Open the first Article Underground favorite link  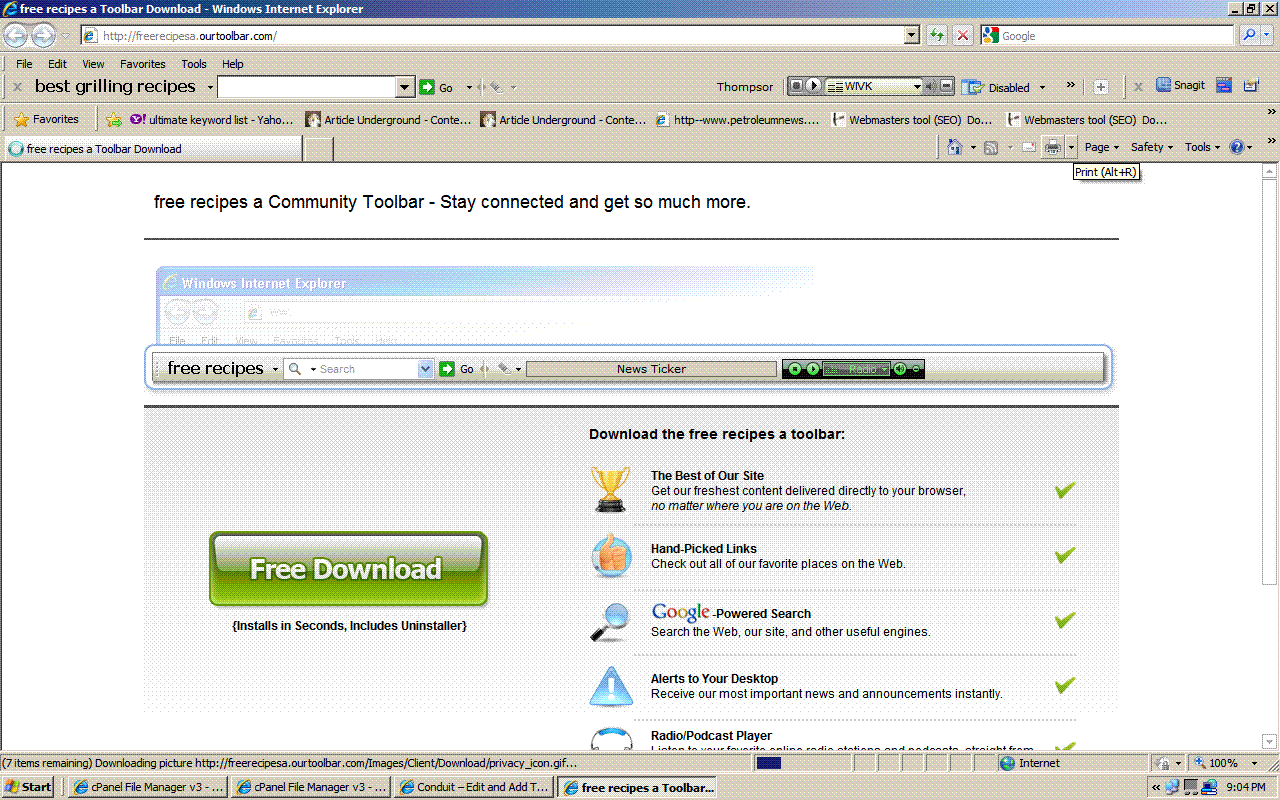pyautogui.click(x=388, y=119)
